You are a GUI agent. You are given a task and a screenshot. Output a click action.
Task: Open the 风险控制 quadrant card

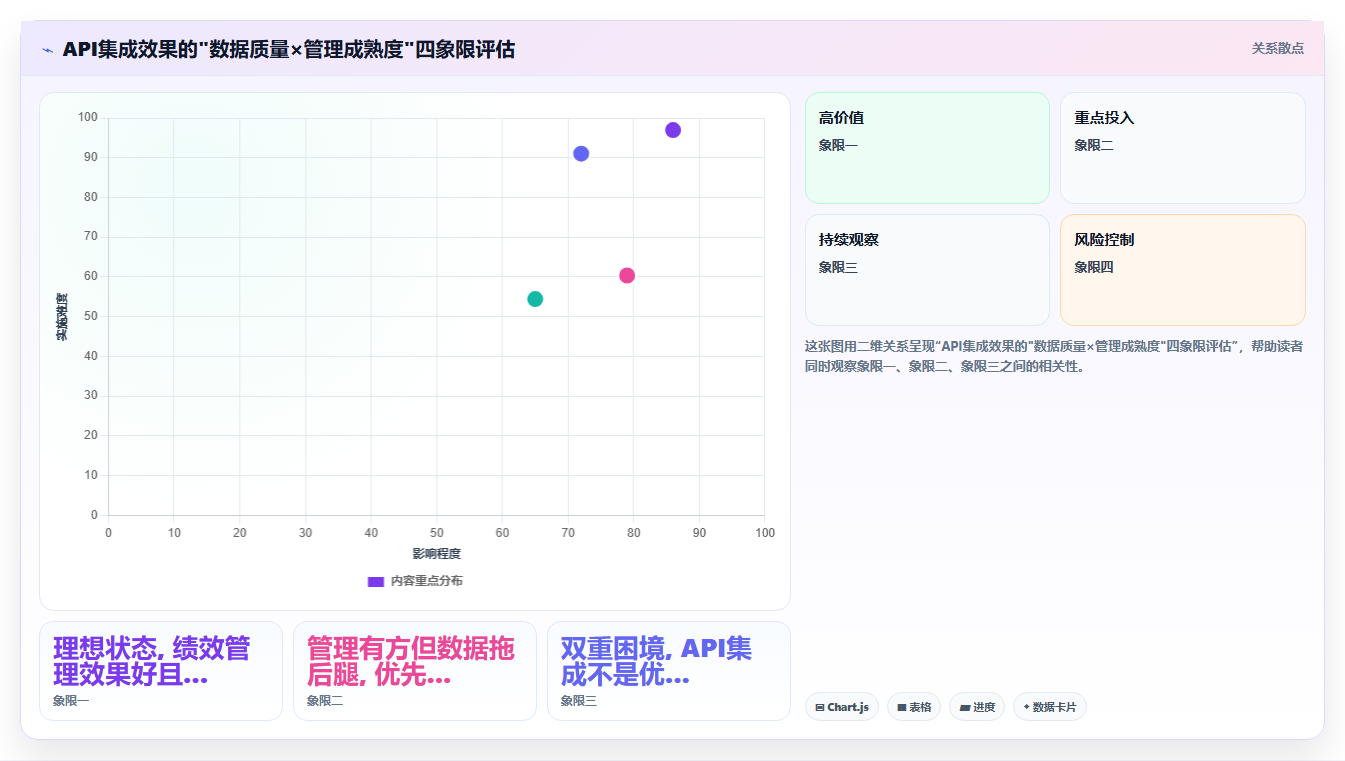point(1183,270)
